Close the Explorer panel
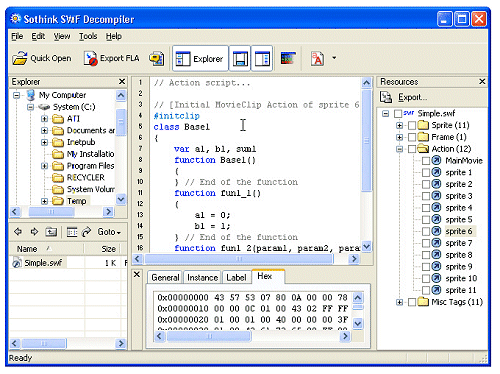Viewport: 500px width, 374px height. (x=122, y=81)
